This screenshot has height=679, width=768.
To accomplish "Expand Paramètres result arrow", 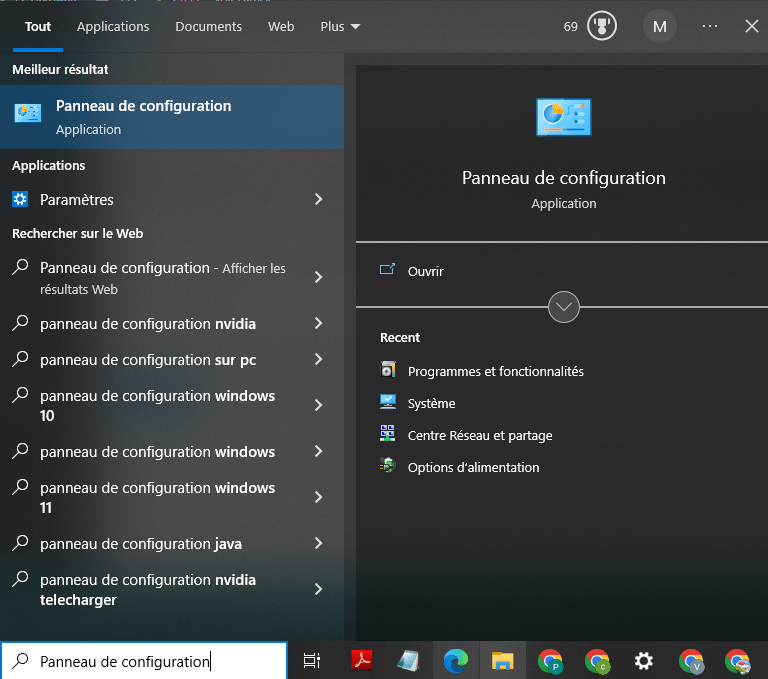I will point(318,199).
